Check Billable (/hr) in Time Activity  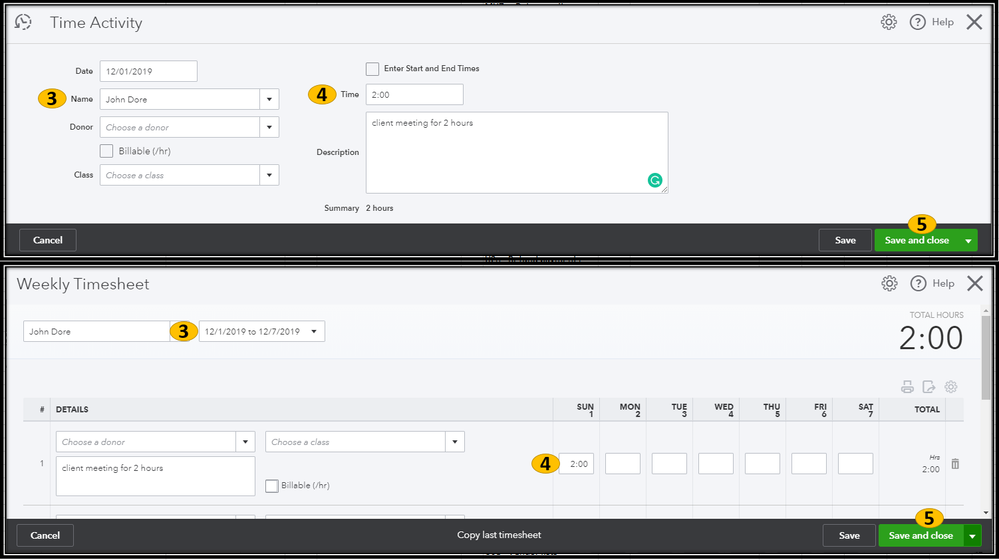[x=106, y=151]
